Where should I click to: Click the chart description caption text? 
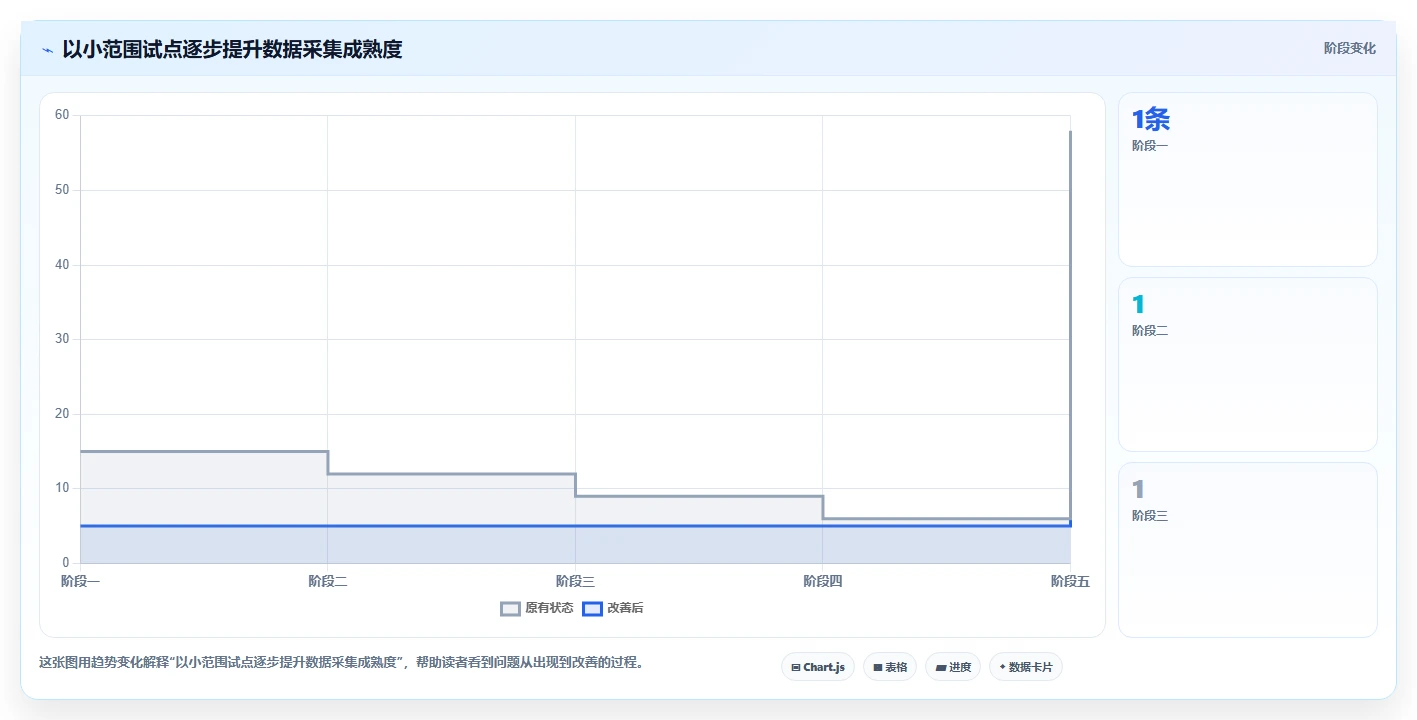341,662
